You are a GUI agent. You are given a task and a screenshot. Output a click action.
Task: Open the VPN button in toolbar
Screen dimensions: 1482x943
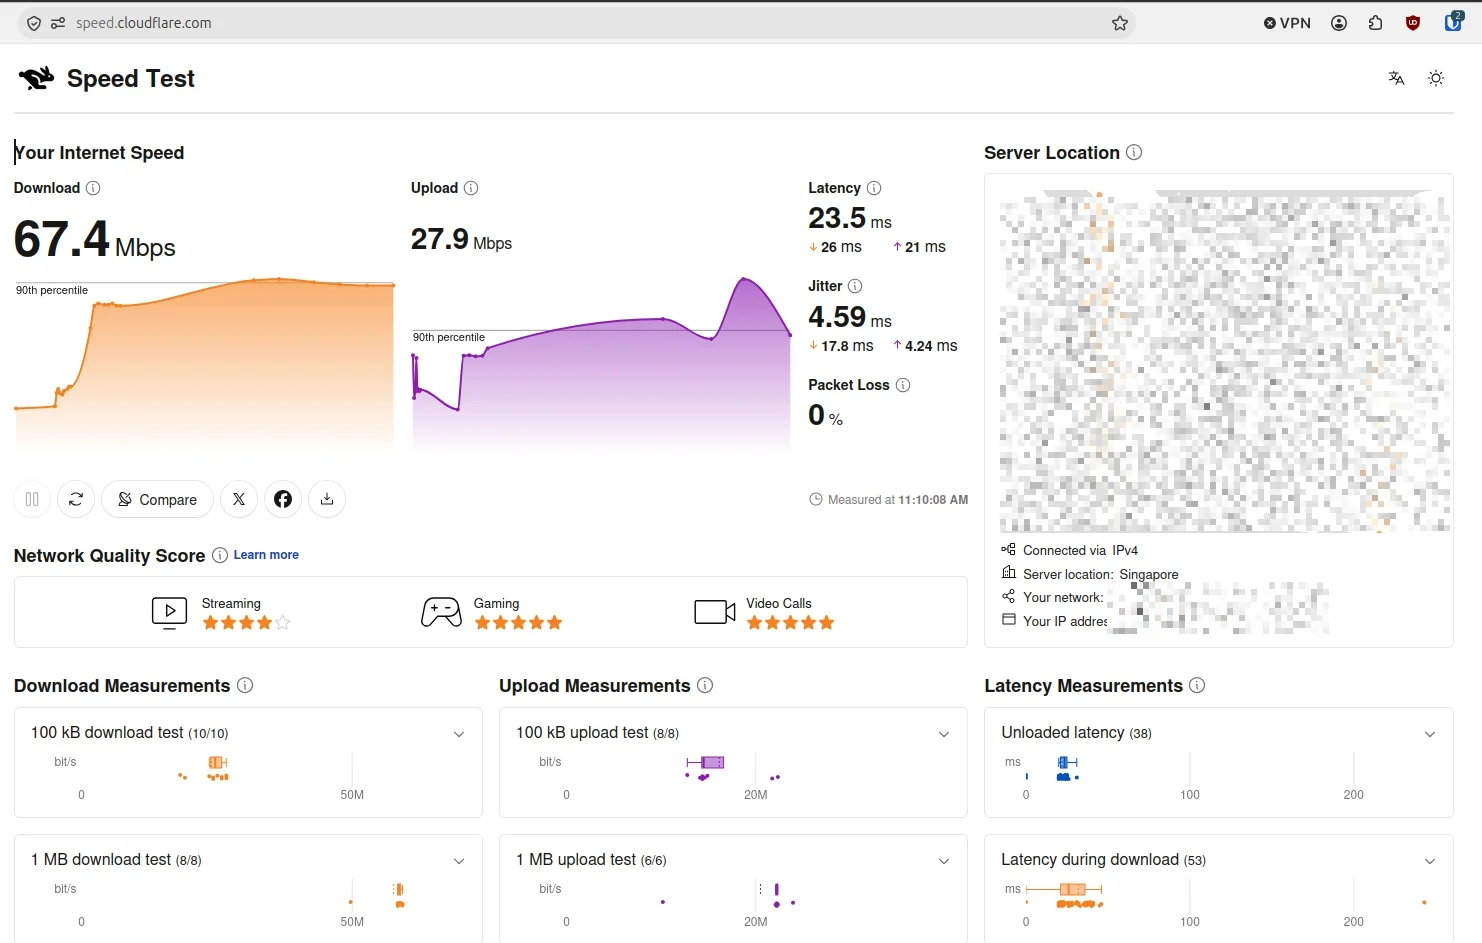pos(1287,23)
